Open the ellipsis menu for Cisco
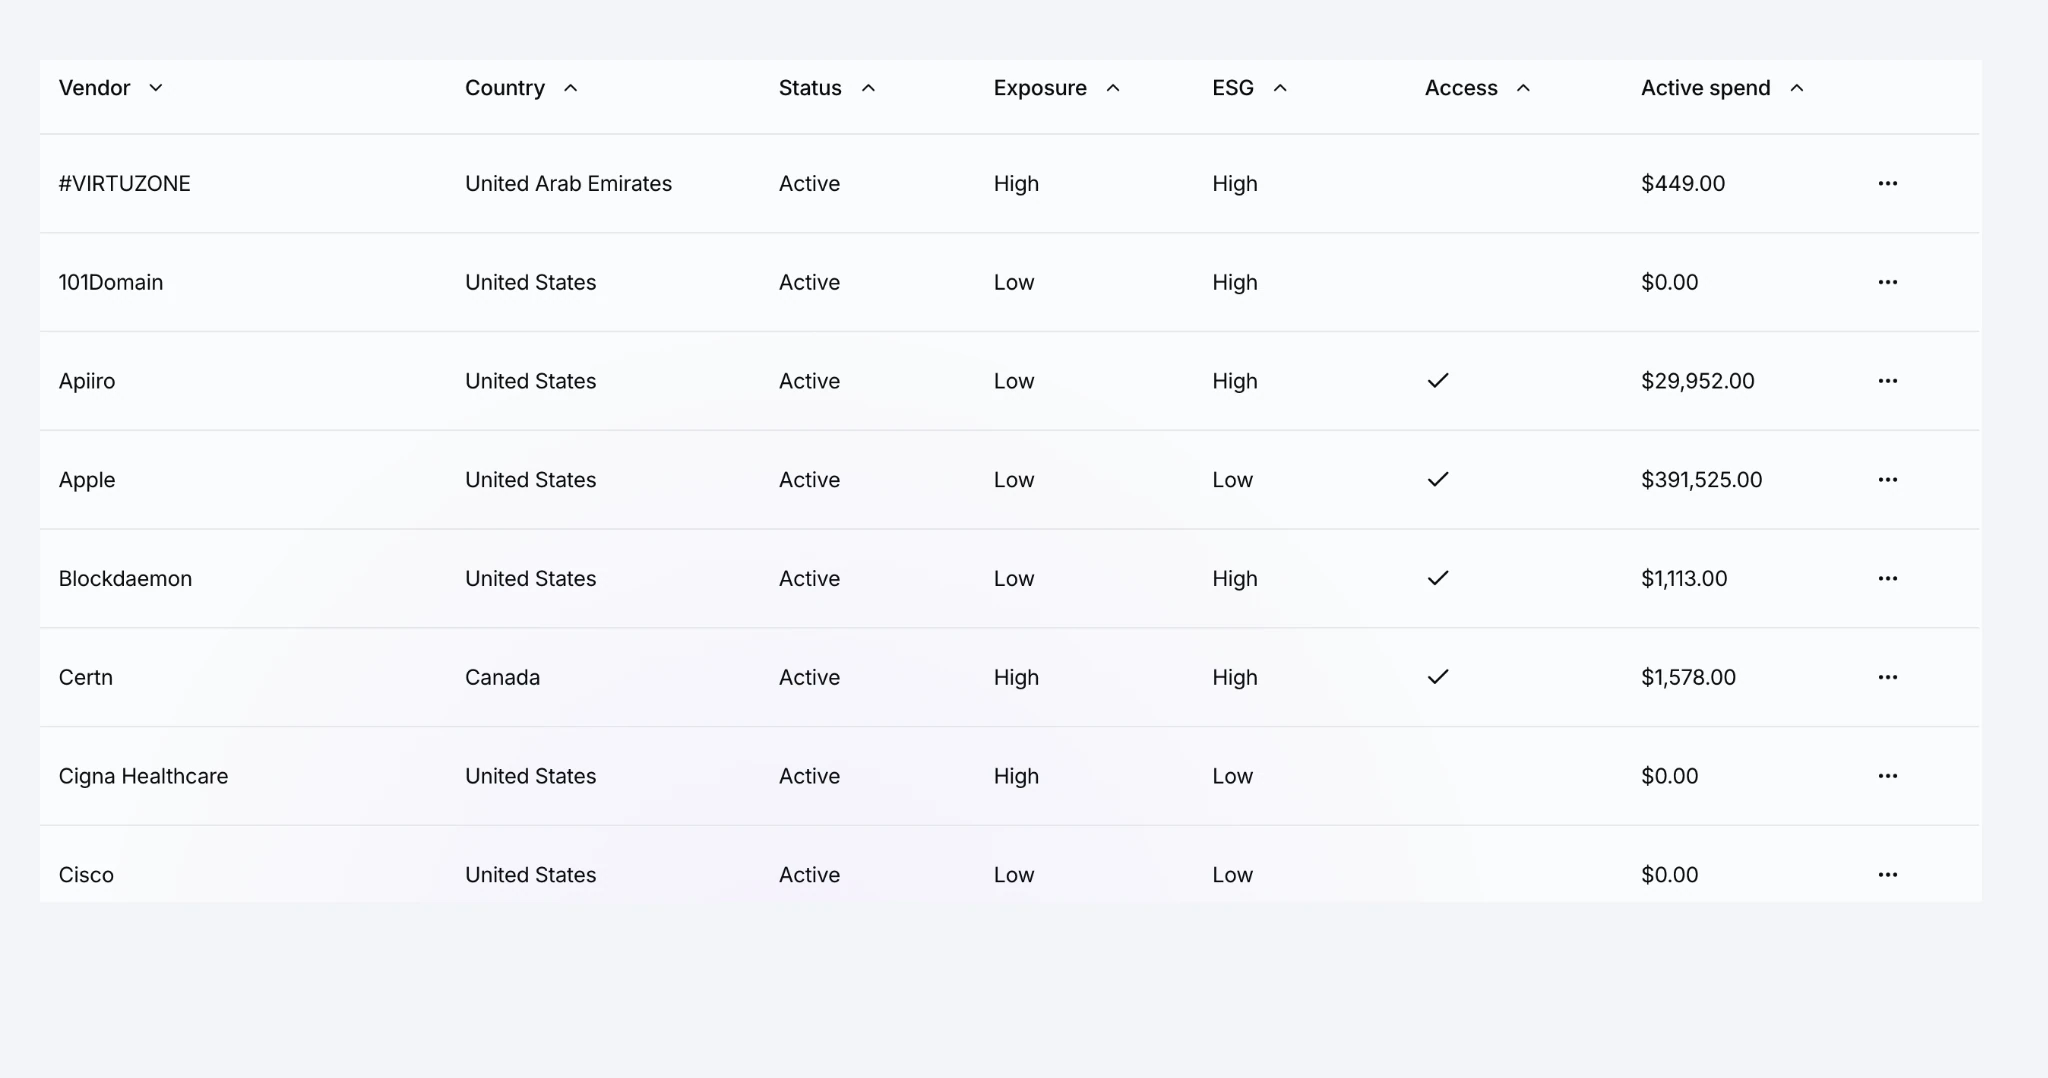Image resolution: width=2048 pixels, height=1078 pixels. click(1887, 875)
